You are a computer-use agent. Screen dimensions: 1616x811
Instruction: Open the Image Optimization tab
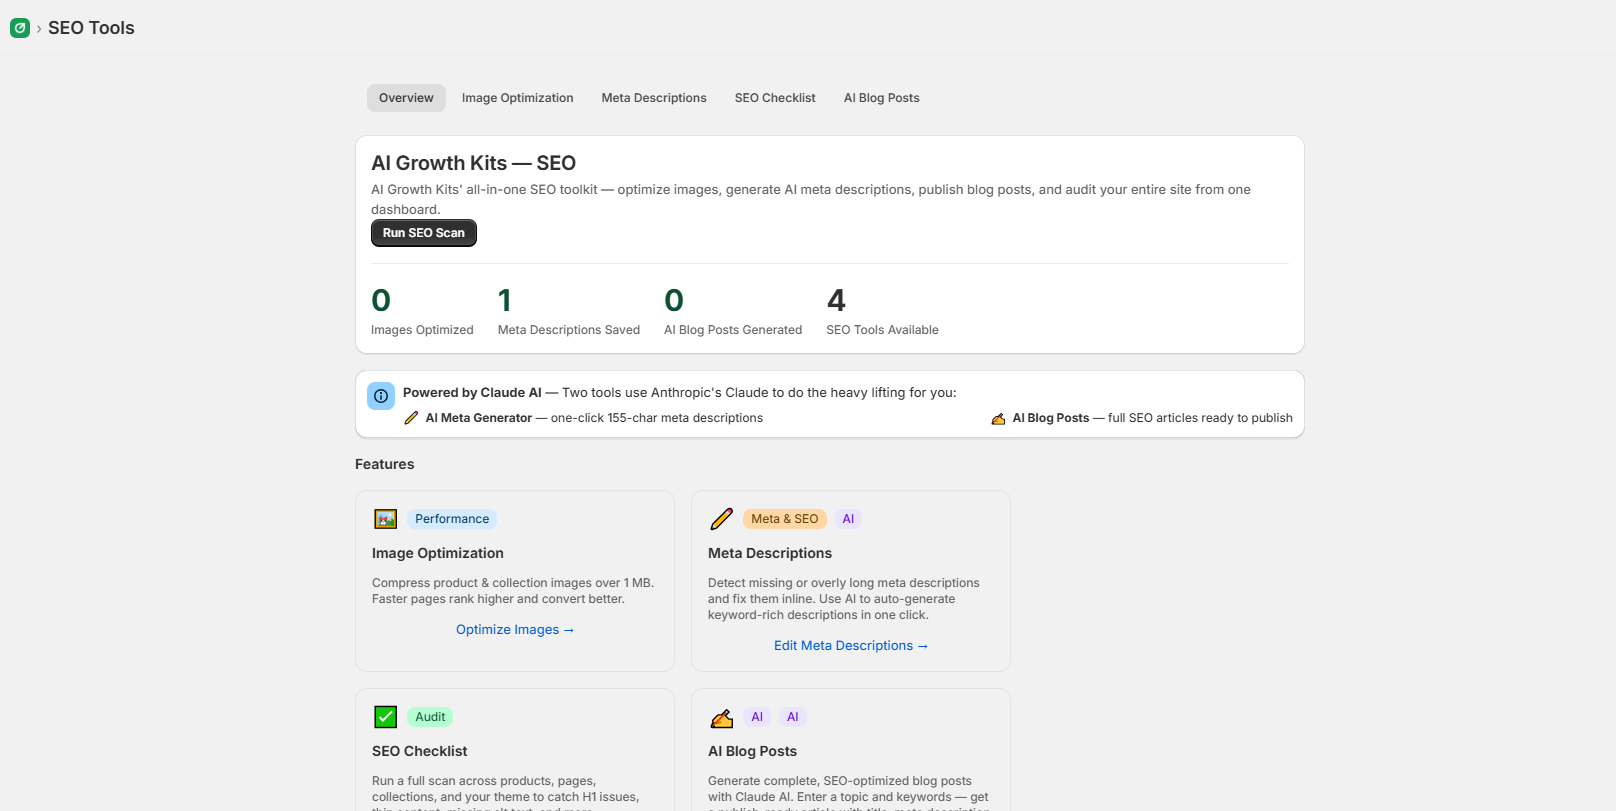tap(518, 98)
